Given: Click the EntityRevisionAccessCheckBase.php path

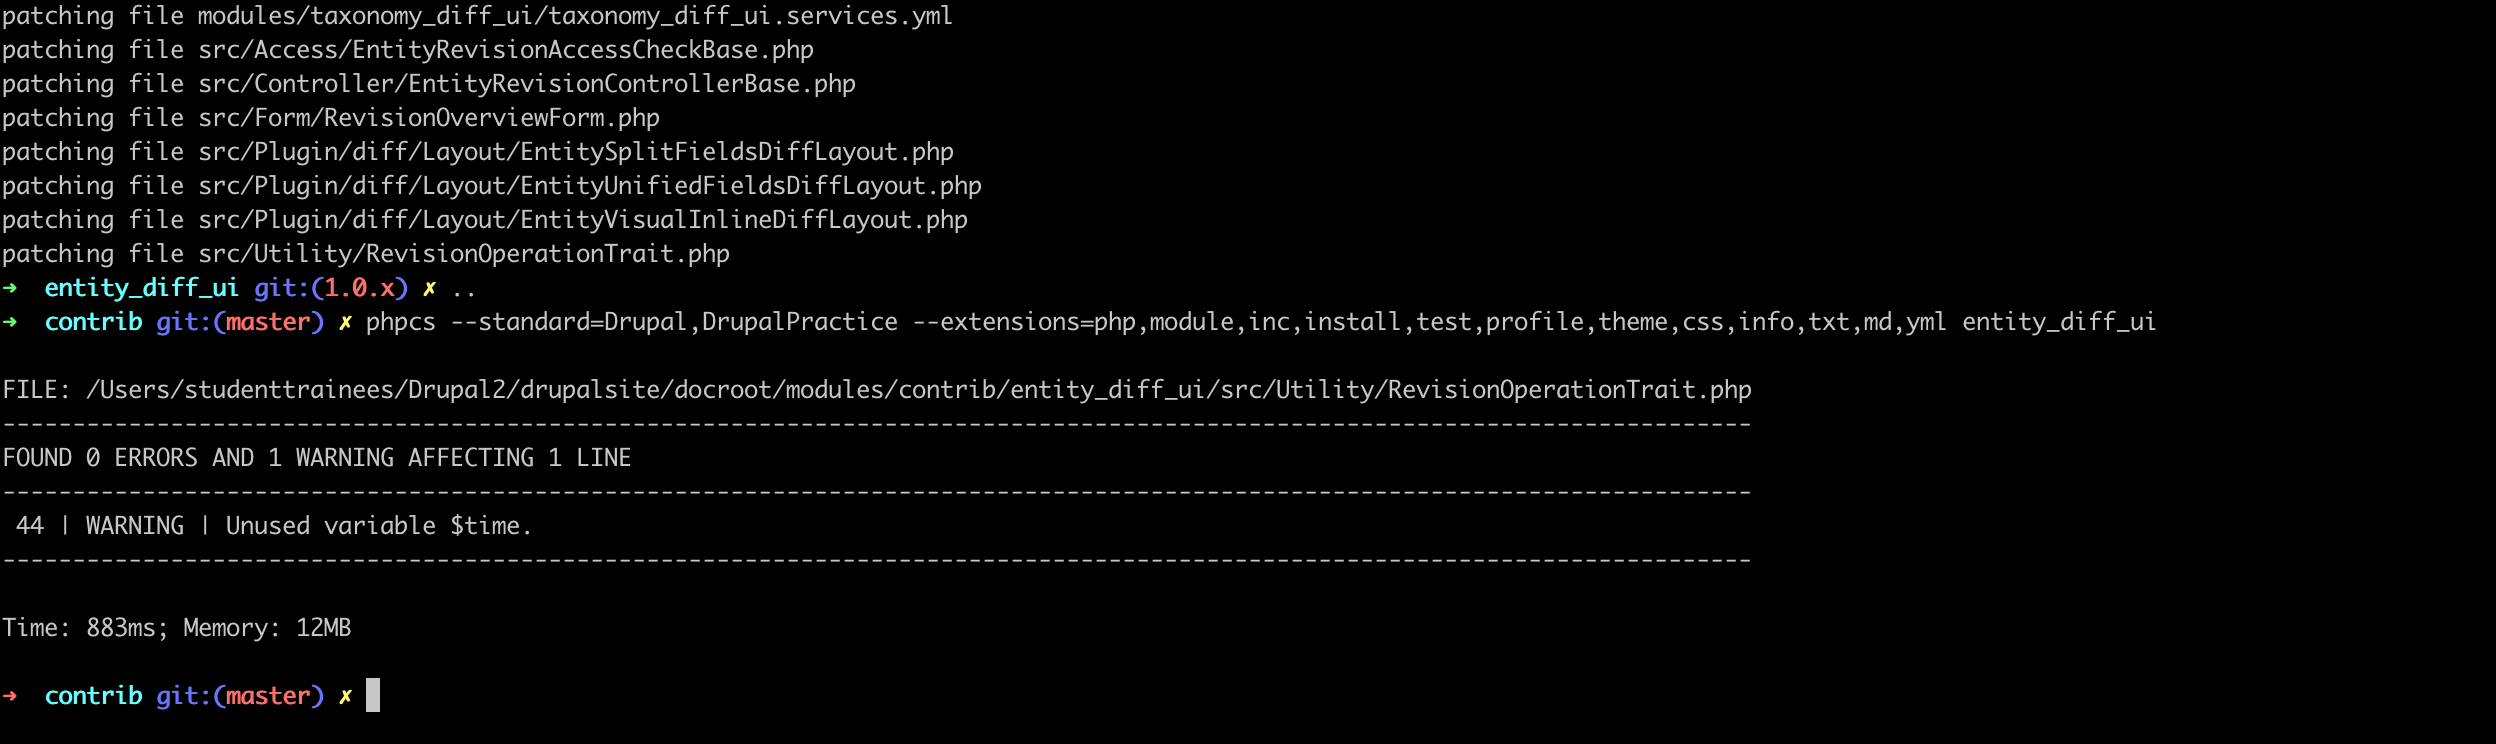Looking at the screenshot, I should tap(506, 50).
